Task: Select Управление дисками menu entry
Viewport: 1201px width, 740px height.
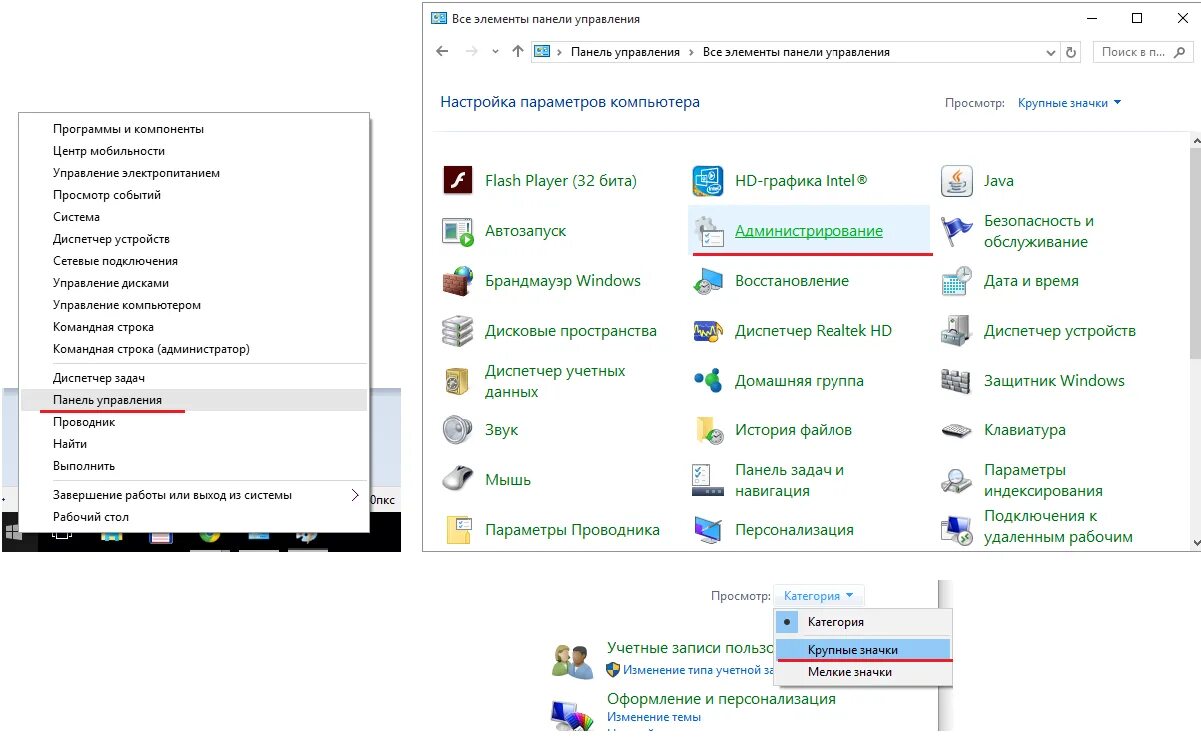Action: coord(195,283)
